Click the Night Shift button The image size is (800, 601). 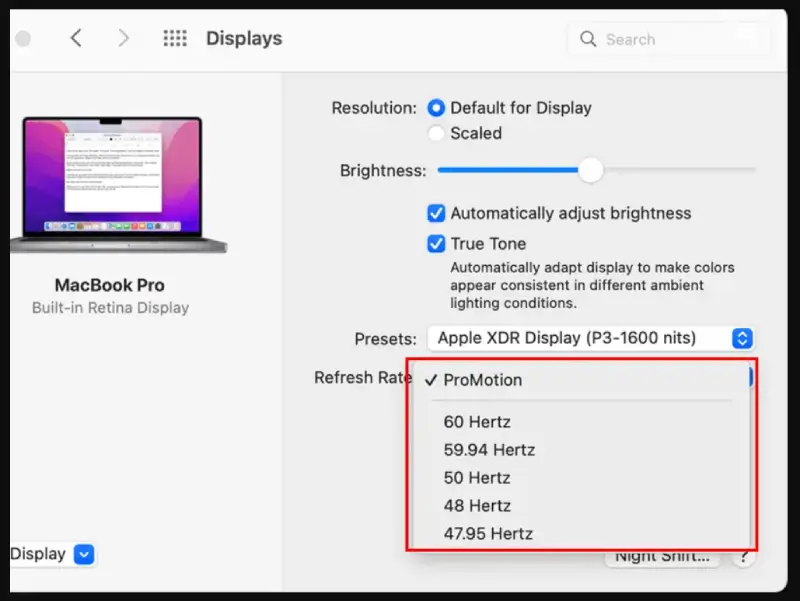tap(662, 558)
